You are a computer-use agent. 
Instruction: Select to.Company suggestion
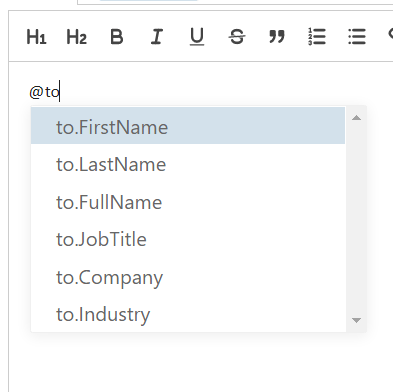coord(188,277)
